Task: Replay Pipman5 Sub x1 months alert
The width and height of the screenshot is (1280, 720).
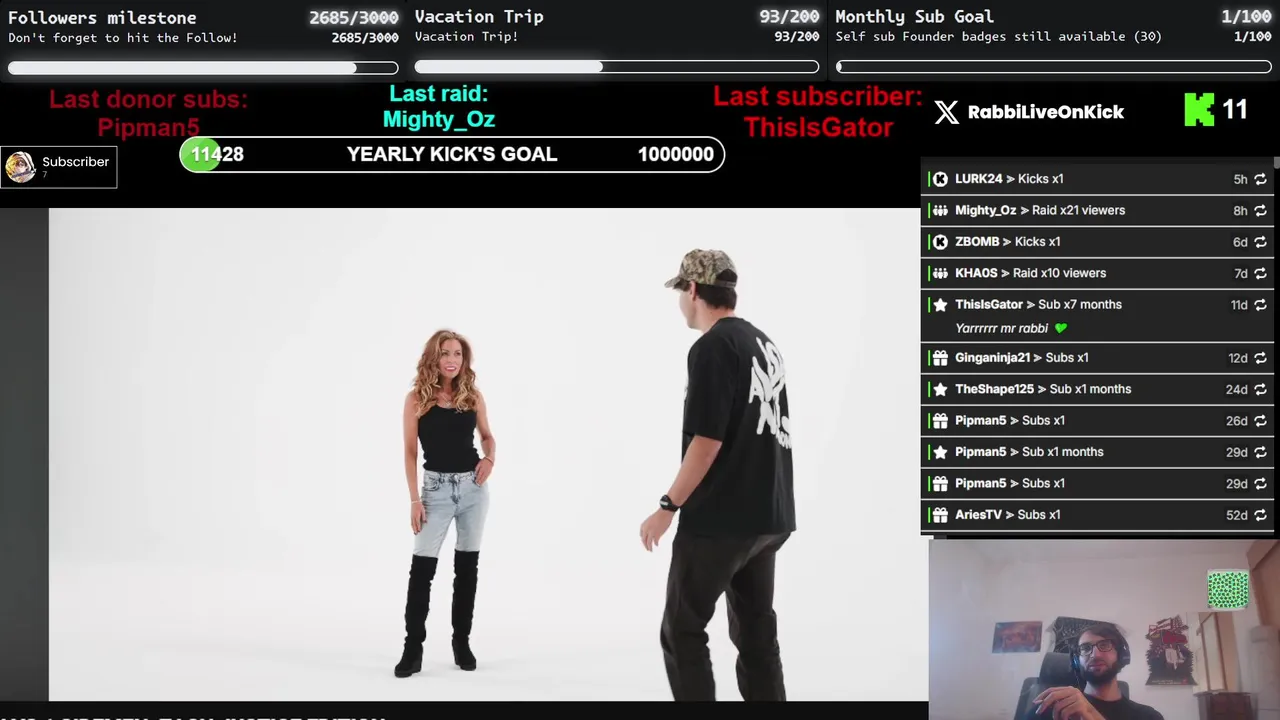Action: 1260,452
